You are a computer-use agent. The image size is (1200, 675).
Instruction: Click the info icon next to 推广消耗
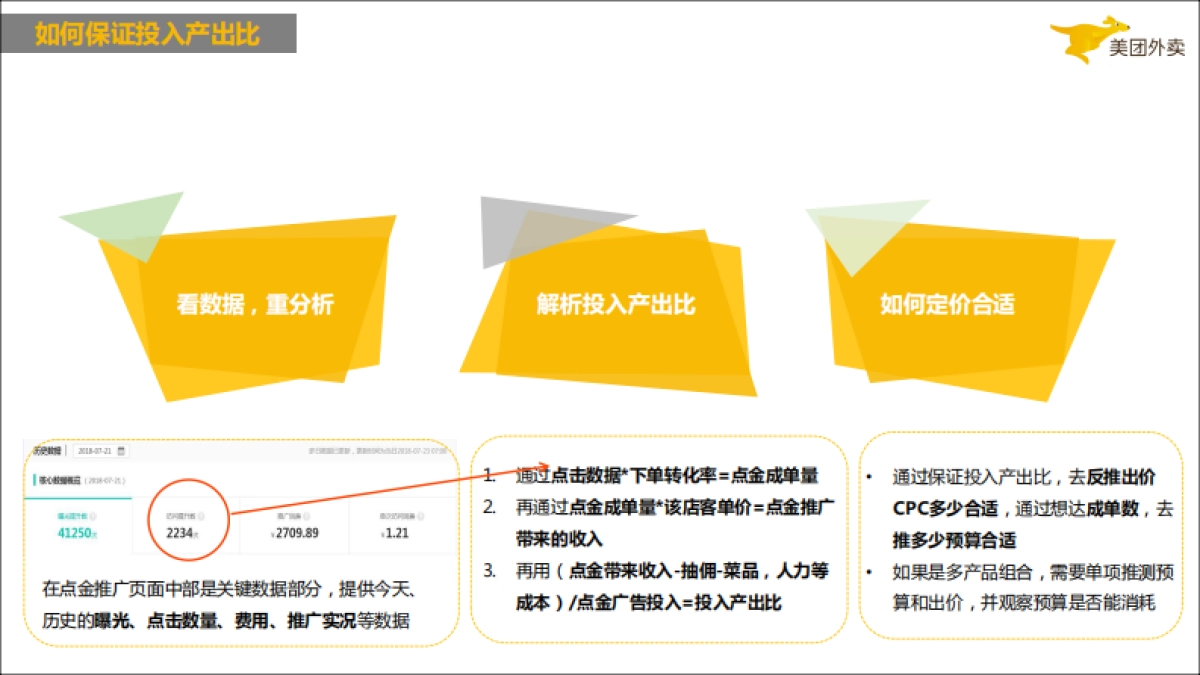coord(309,517)
